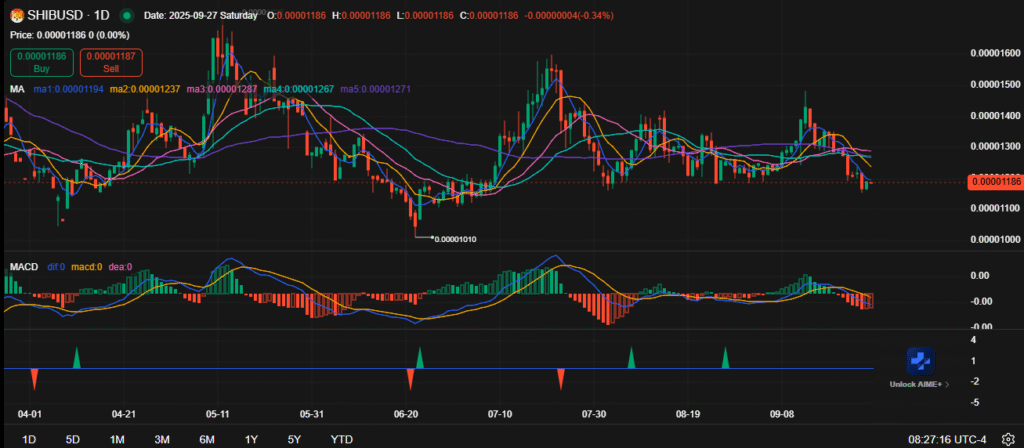Click the 0.00001000 price axis label
Image resolution: width=1024 pixels, height=448 pixels.
[995, 240]
